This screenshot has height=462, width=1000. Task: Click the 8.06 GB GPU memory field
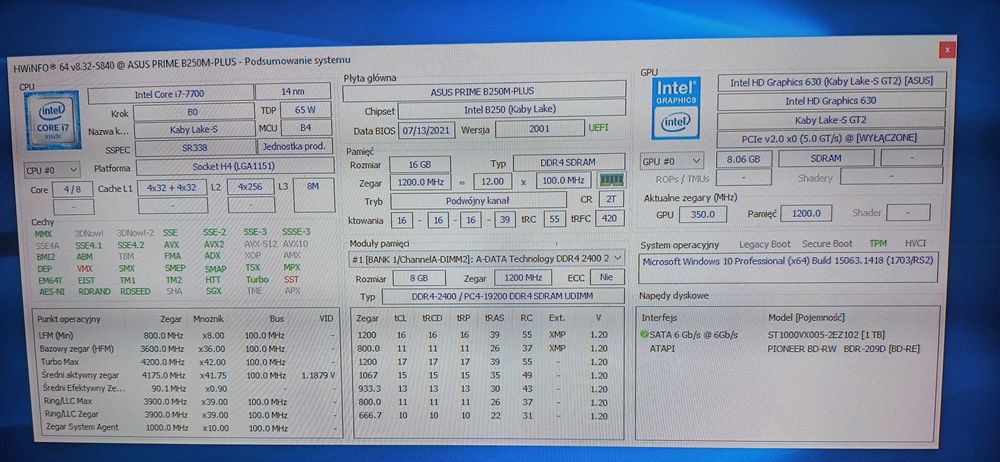coord(744,159)
